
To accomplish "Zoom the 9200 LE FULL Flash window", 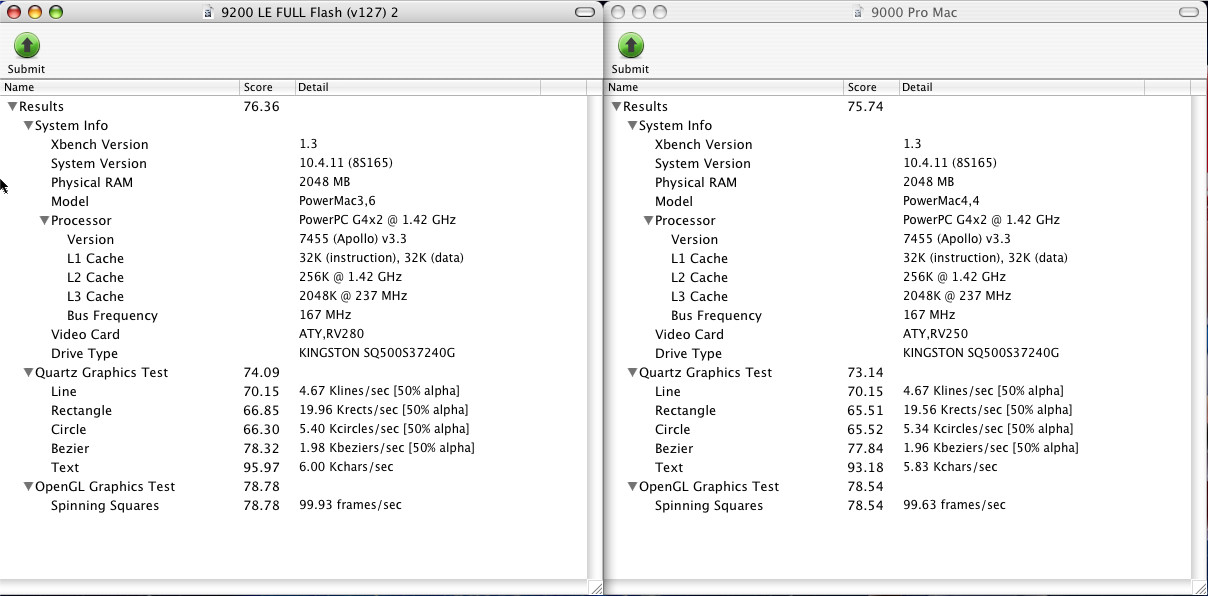I will 55,12.
